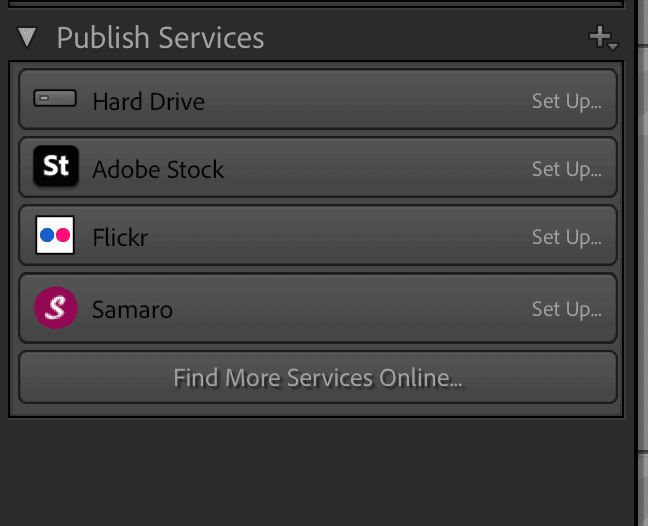
Task: Click empty area below the services list
Action: click(x=318, y=471)
